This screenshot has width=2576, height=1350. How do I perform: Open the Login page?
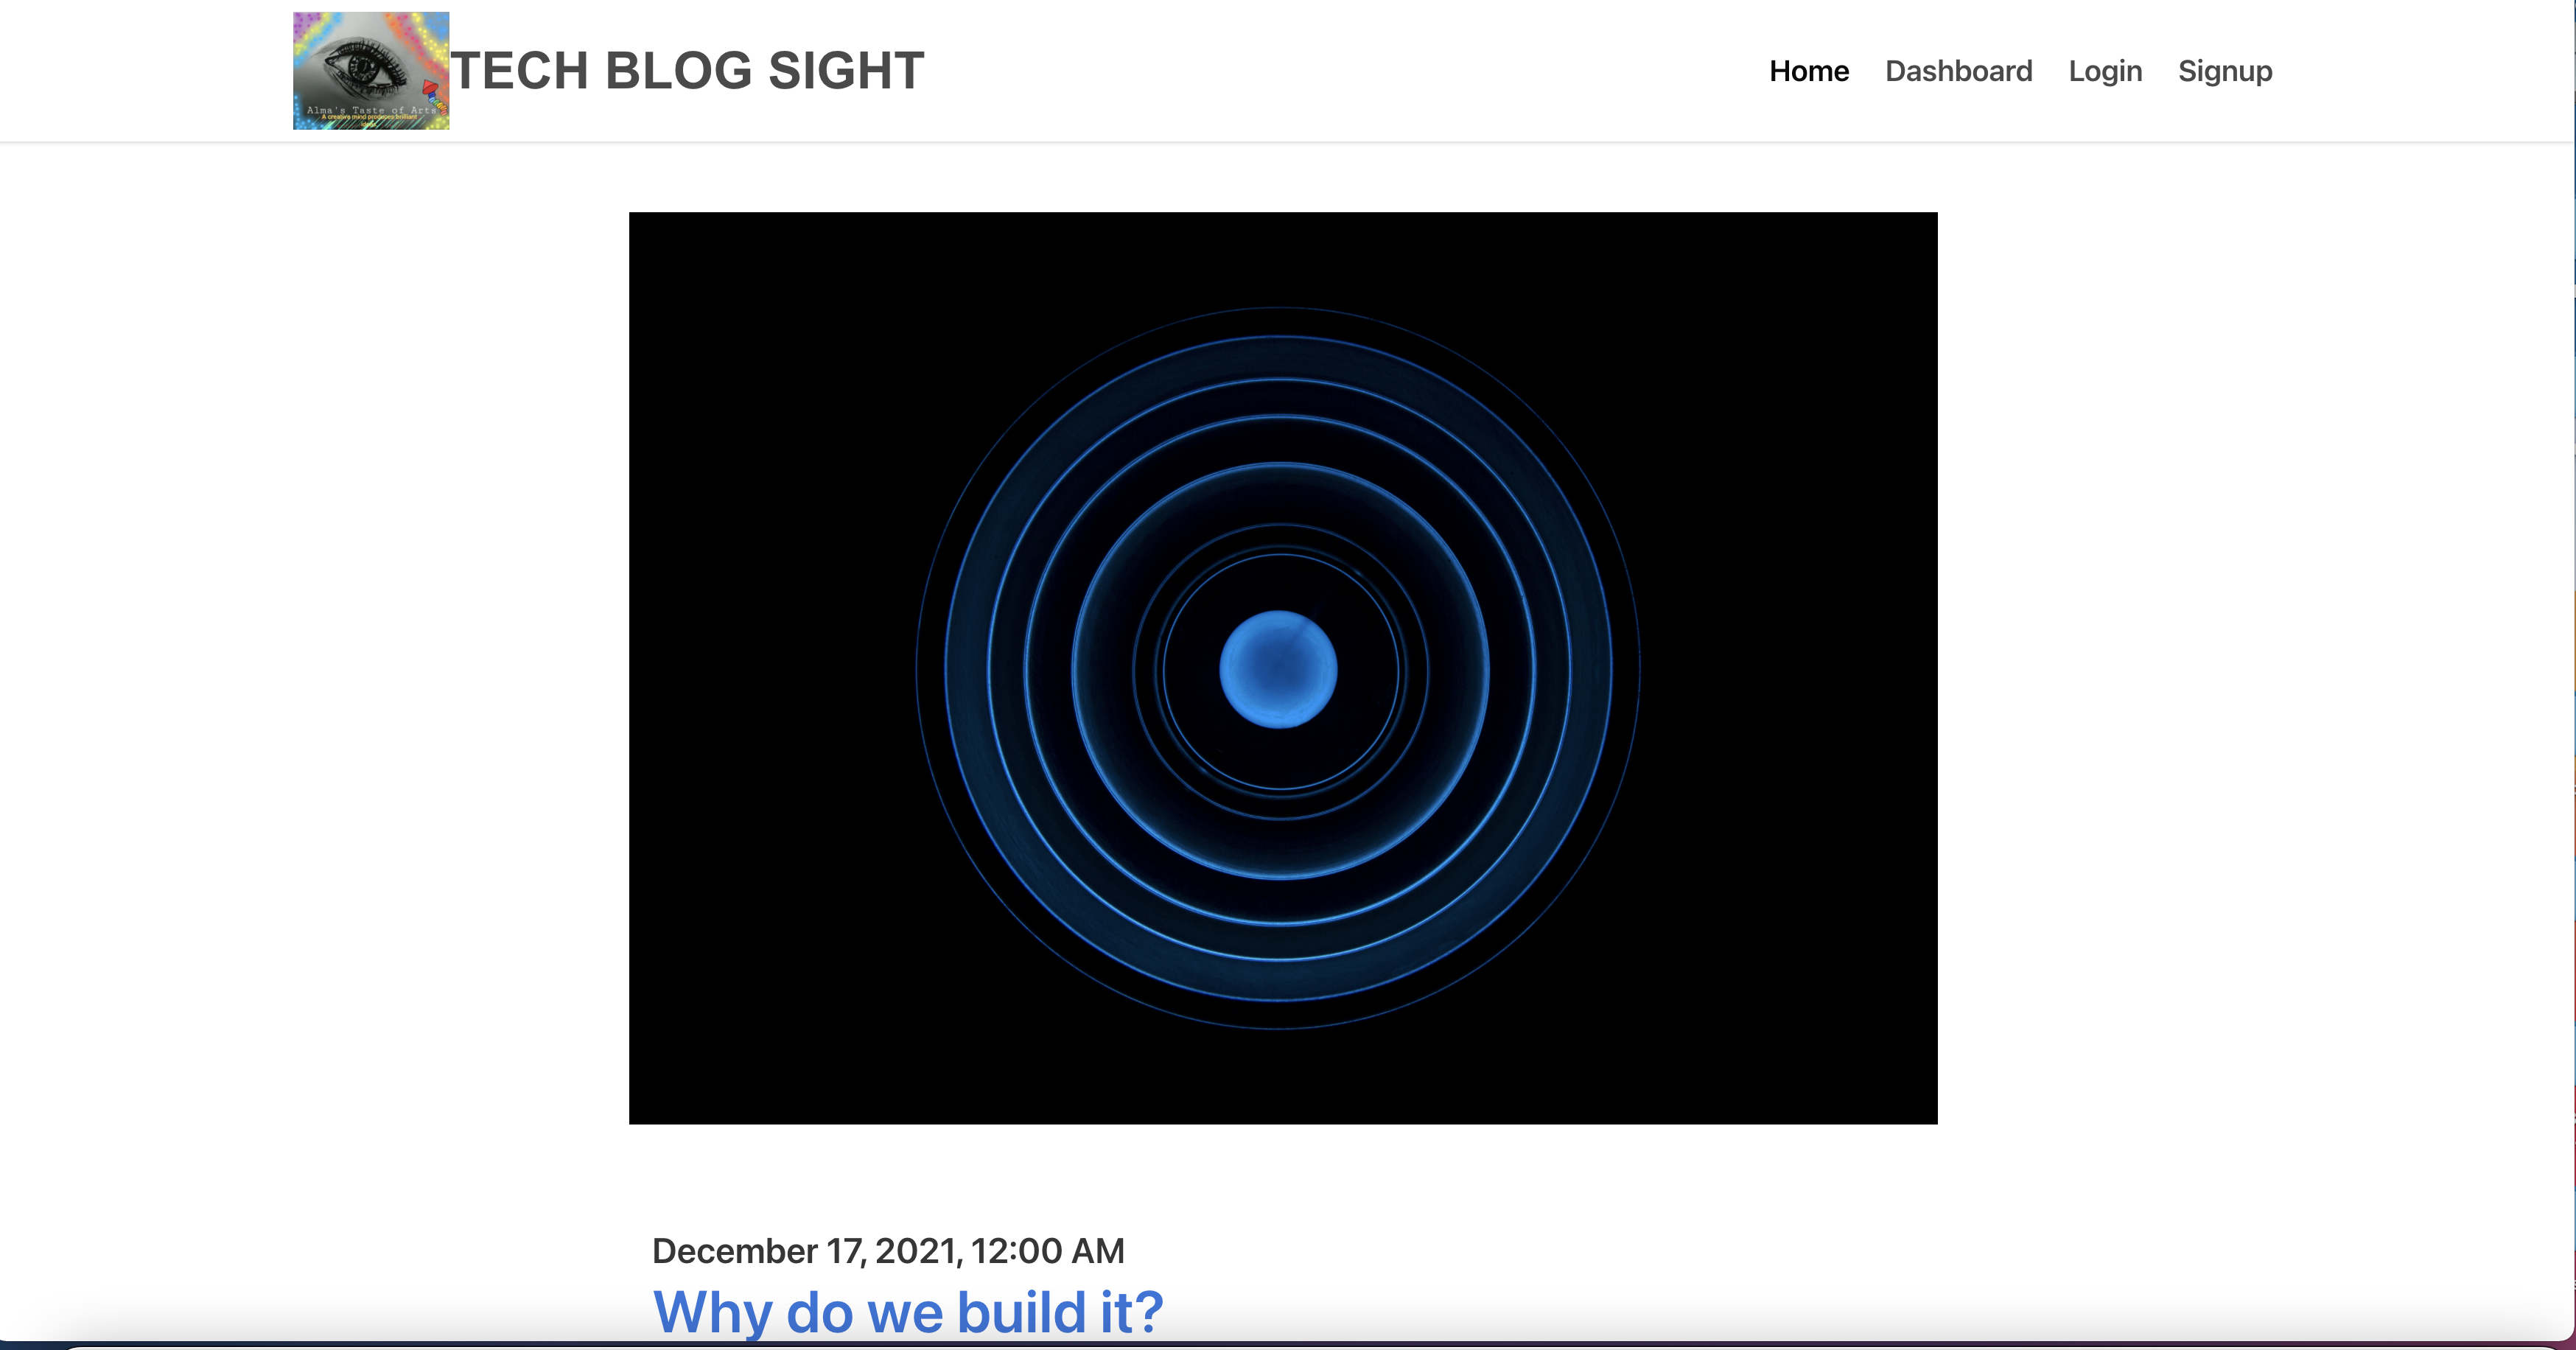[x=2105, y=71]
